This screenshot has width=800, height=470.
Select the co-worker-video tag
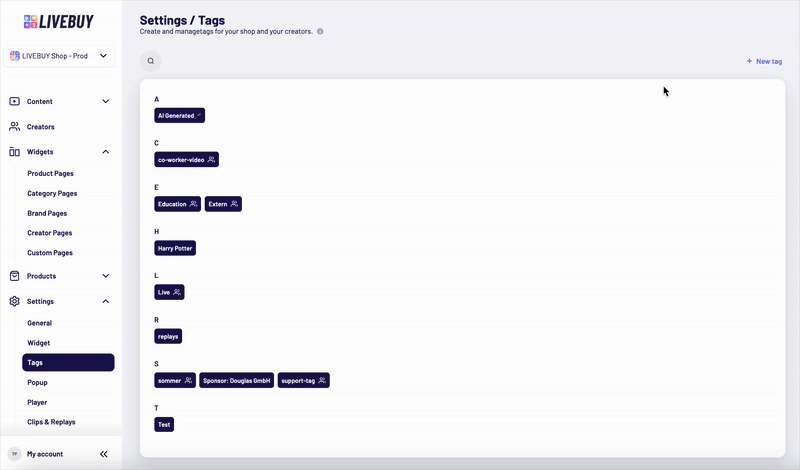click(187, 160)
